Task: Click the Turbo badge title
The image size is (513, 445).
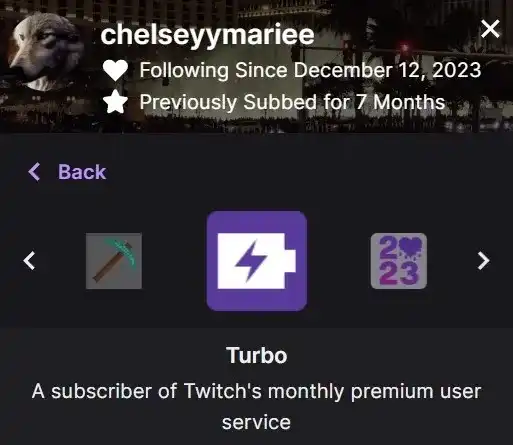Action: [x=257, y=356]
